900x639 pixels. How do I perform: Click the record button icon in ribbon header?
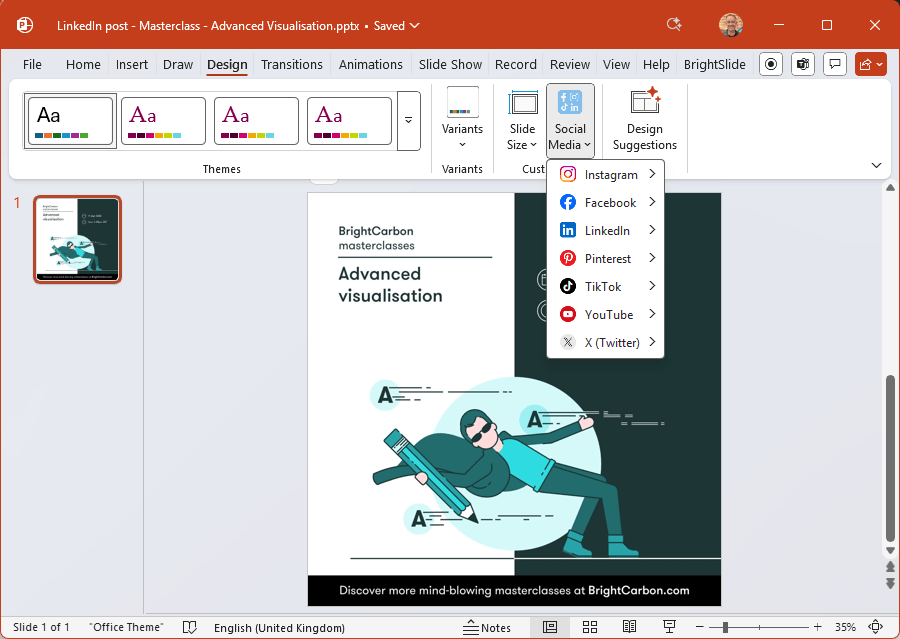771,64
